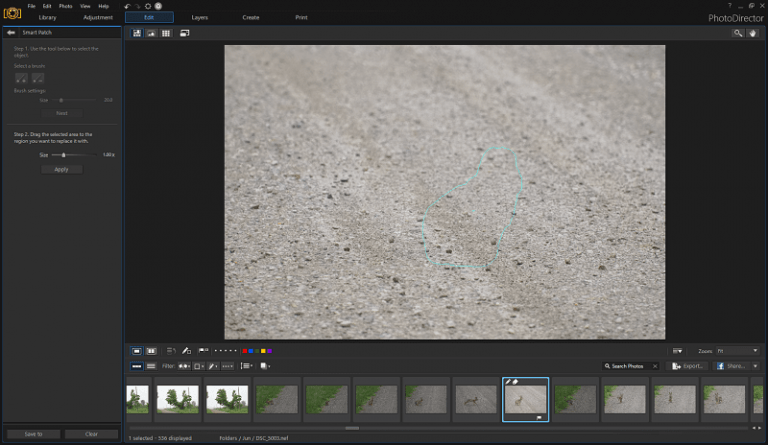The image size is (768, 445).
Task: Switch to viewer-only mode icon
Action: [x=151, y=33]
